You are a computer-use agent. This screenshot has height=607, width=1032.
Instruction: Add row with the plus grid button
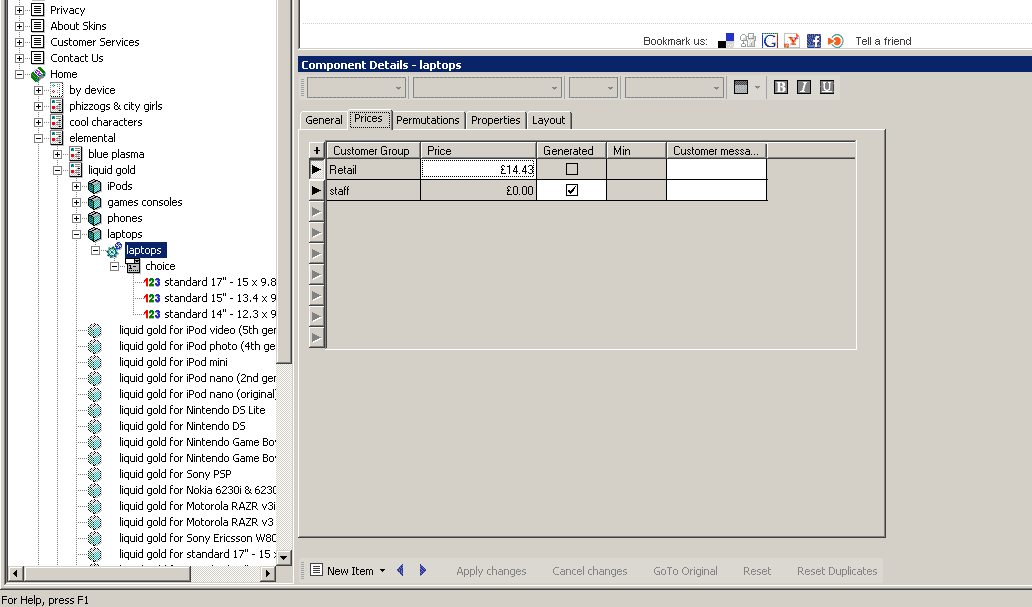pyautogui.click(x=317, y=150)
